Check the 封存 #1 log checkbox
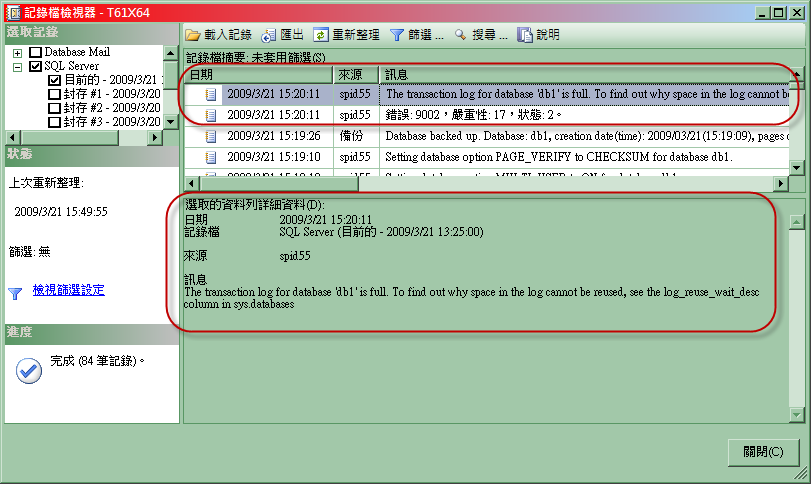 (x=54, y=94)
